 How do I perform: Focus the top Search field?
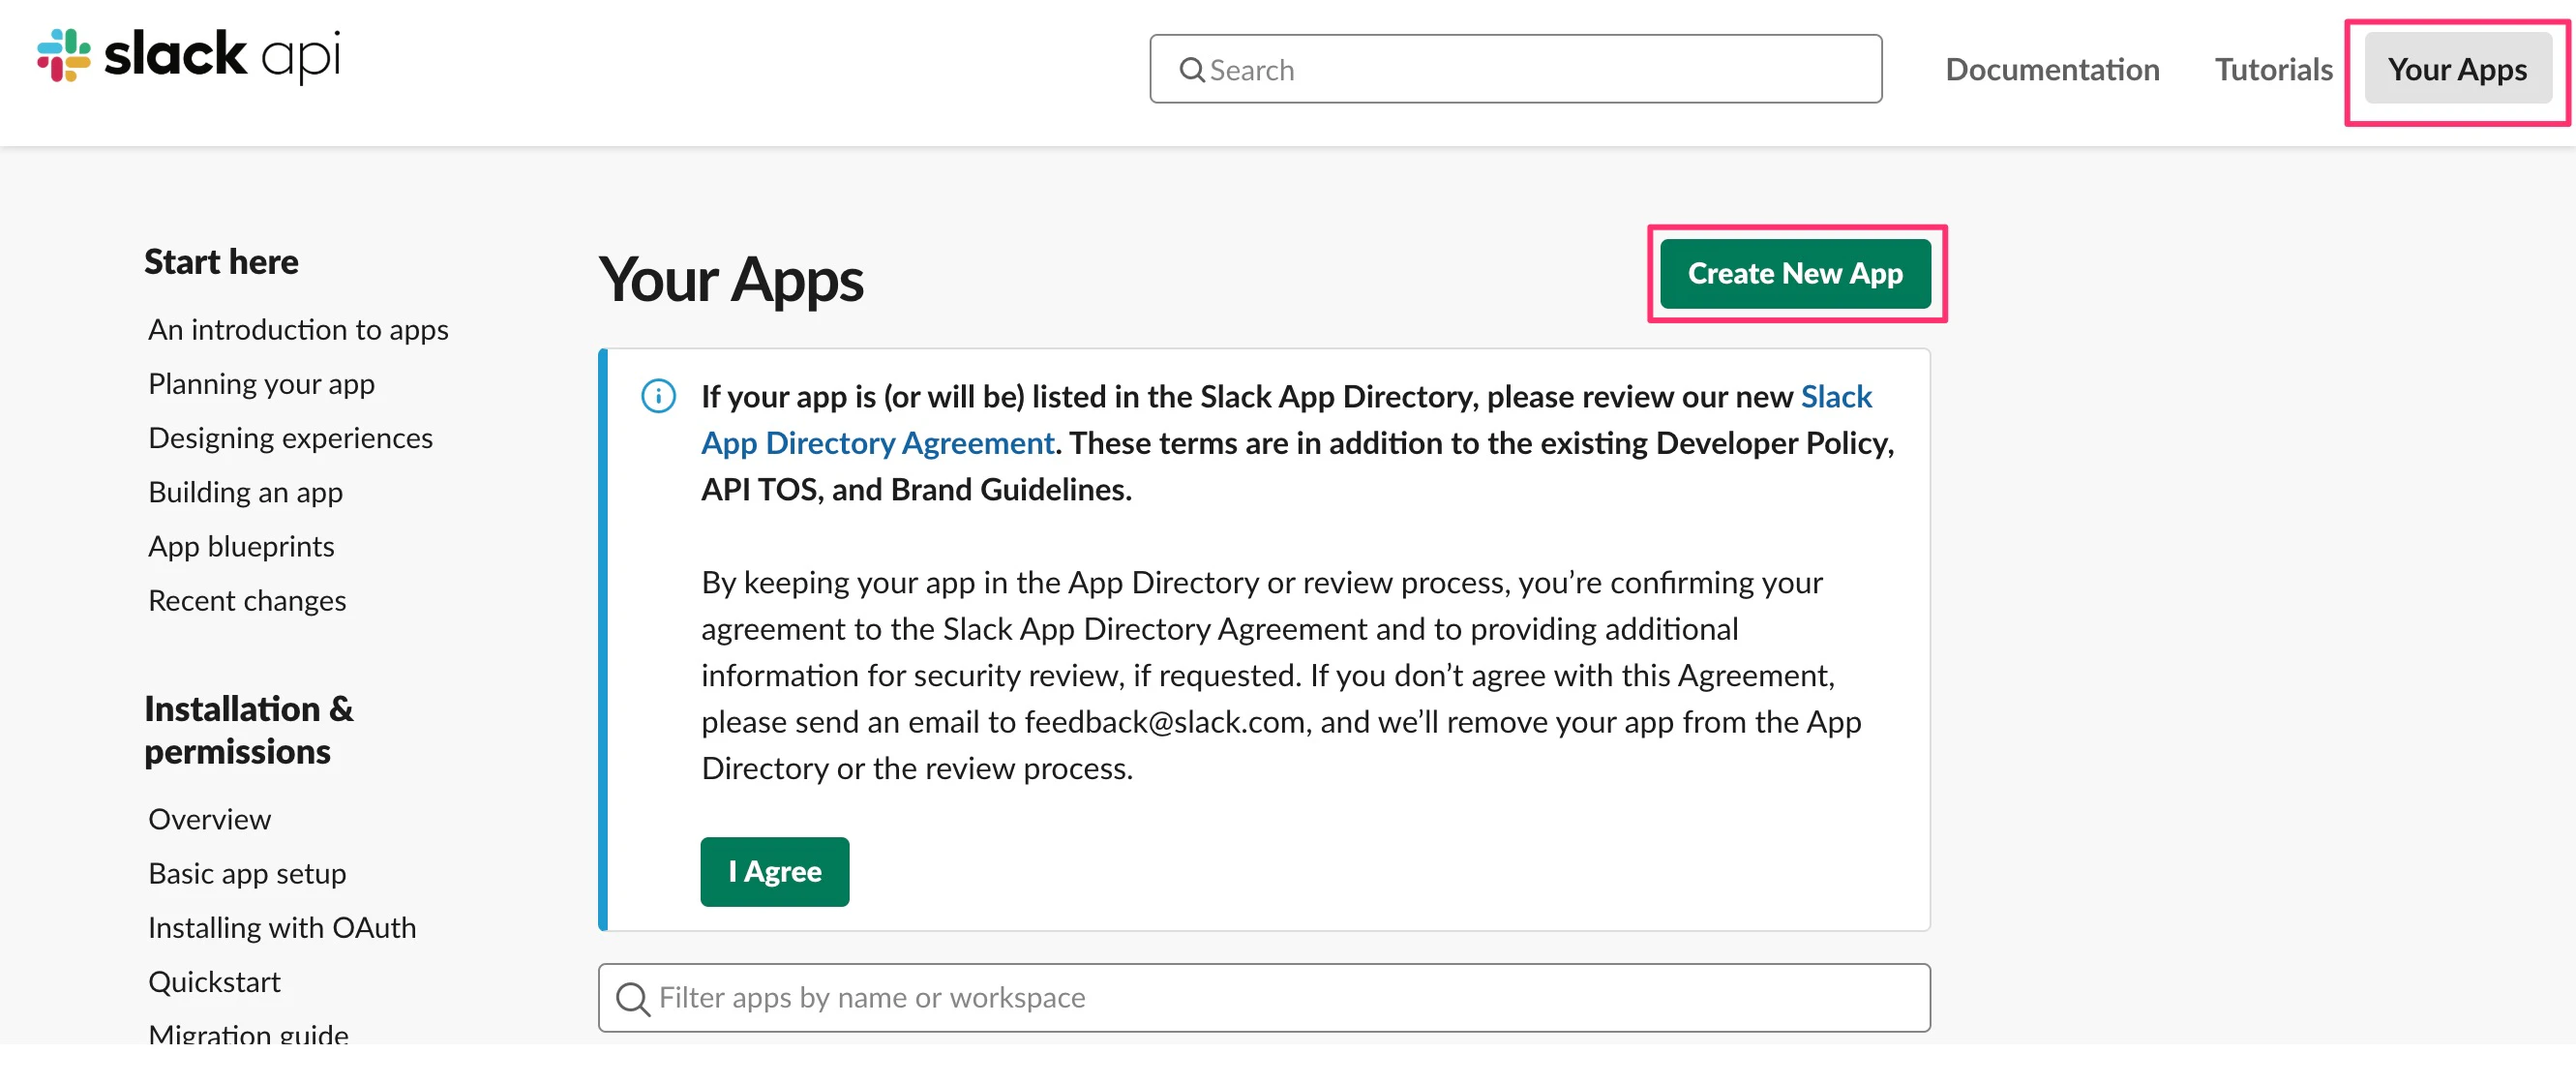1515,69
